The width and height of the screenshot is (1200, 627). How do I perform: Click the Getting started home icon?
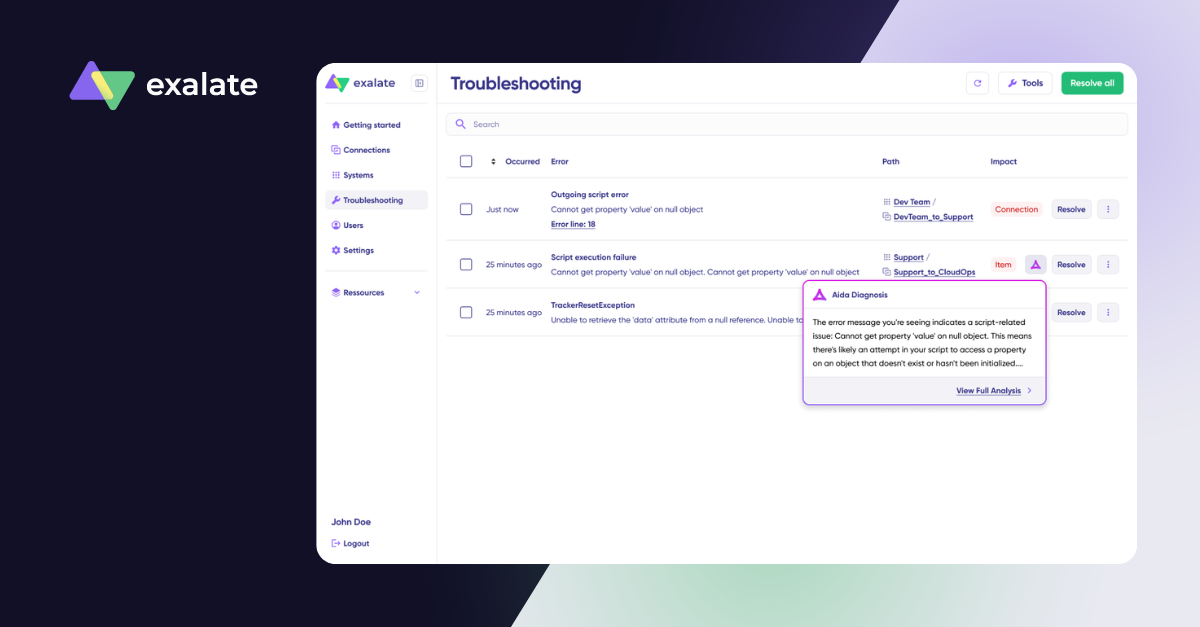click(336, 125)
